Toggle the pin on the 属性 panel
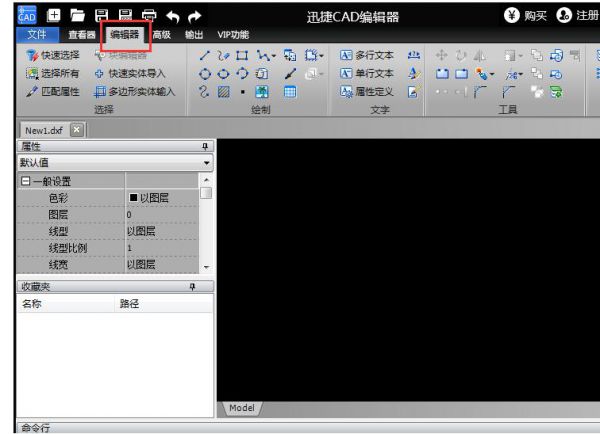The image size is (600, 434). click(x=206, y=146)
